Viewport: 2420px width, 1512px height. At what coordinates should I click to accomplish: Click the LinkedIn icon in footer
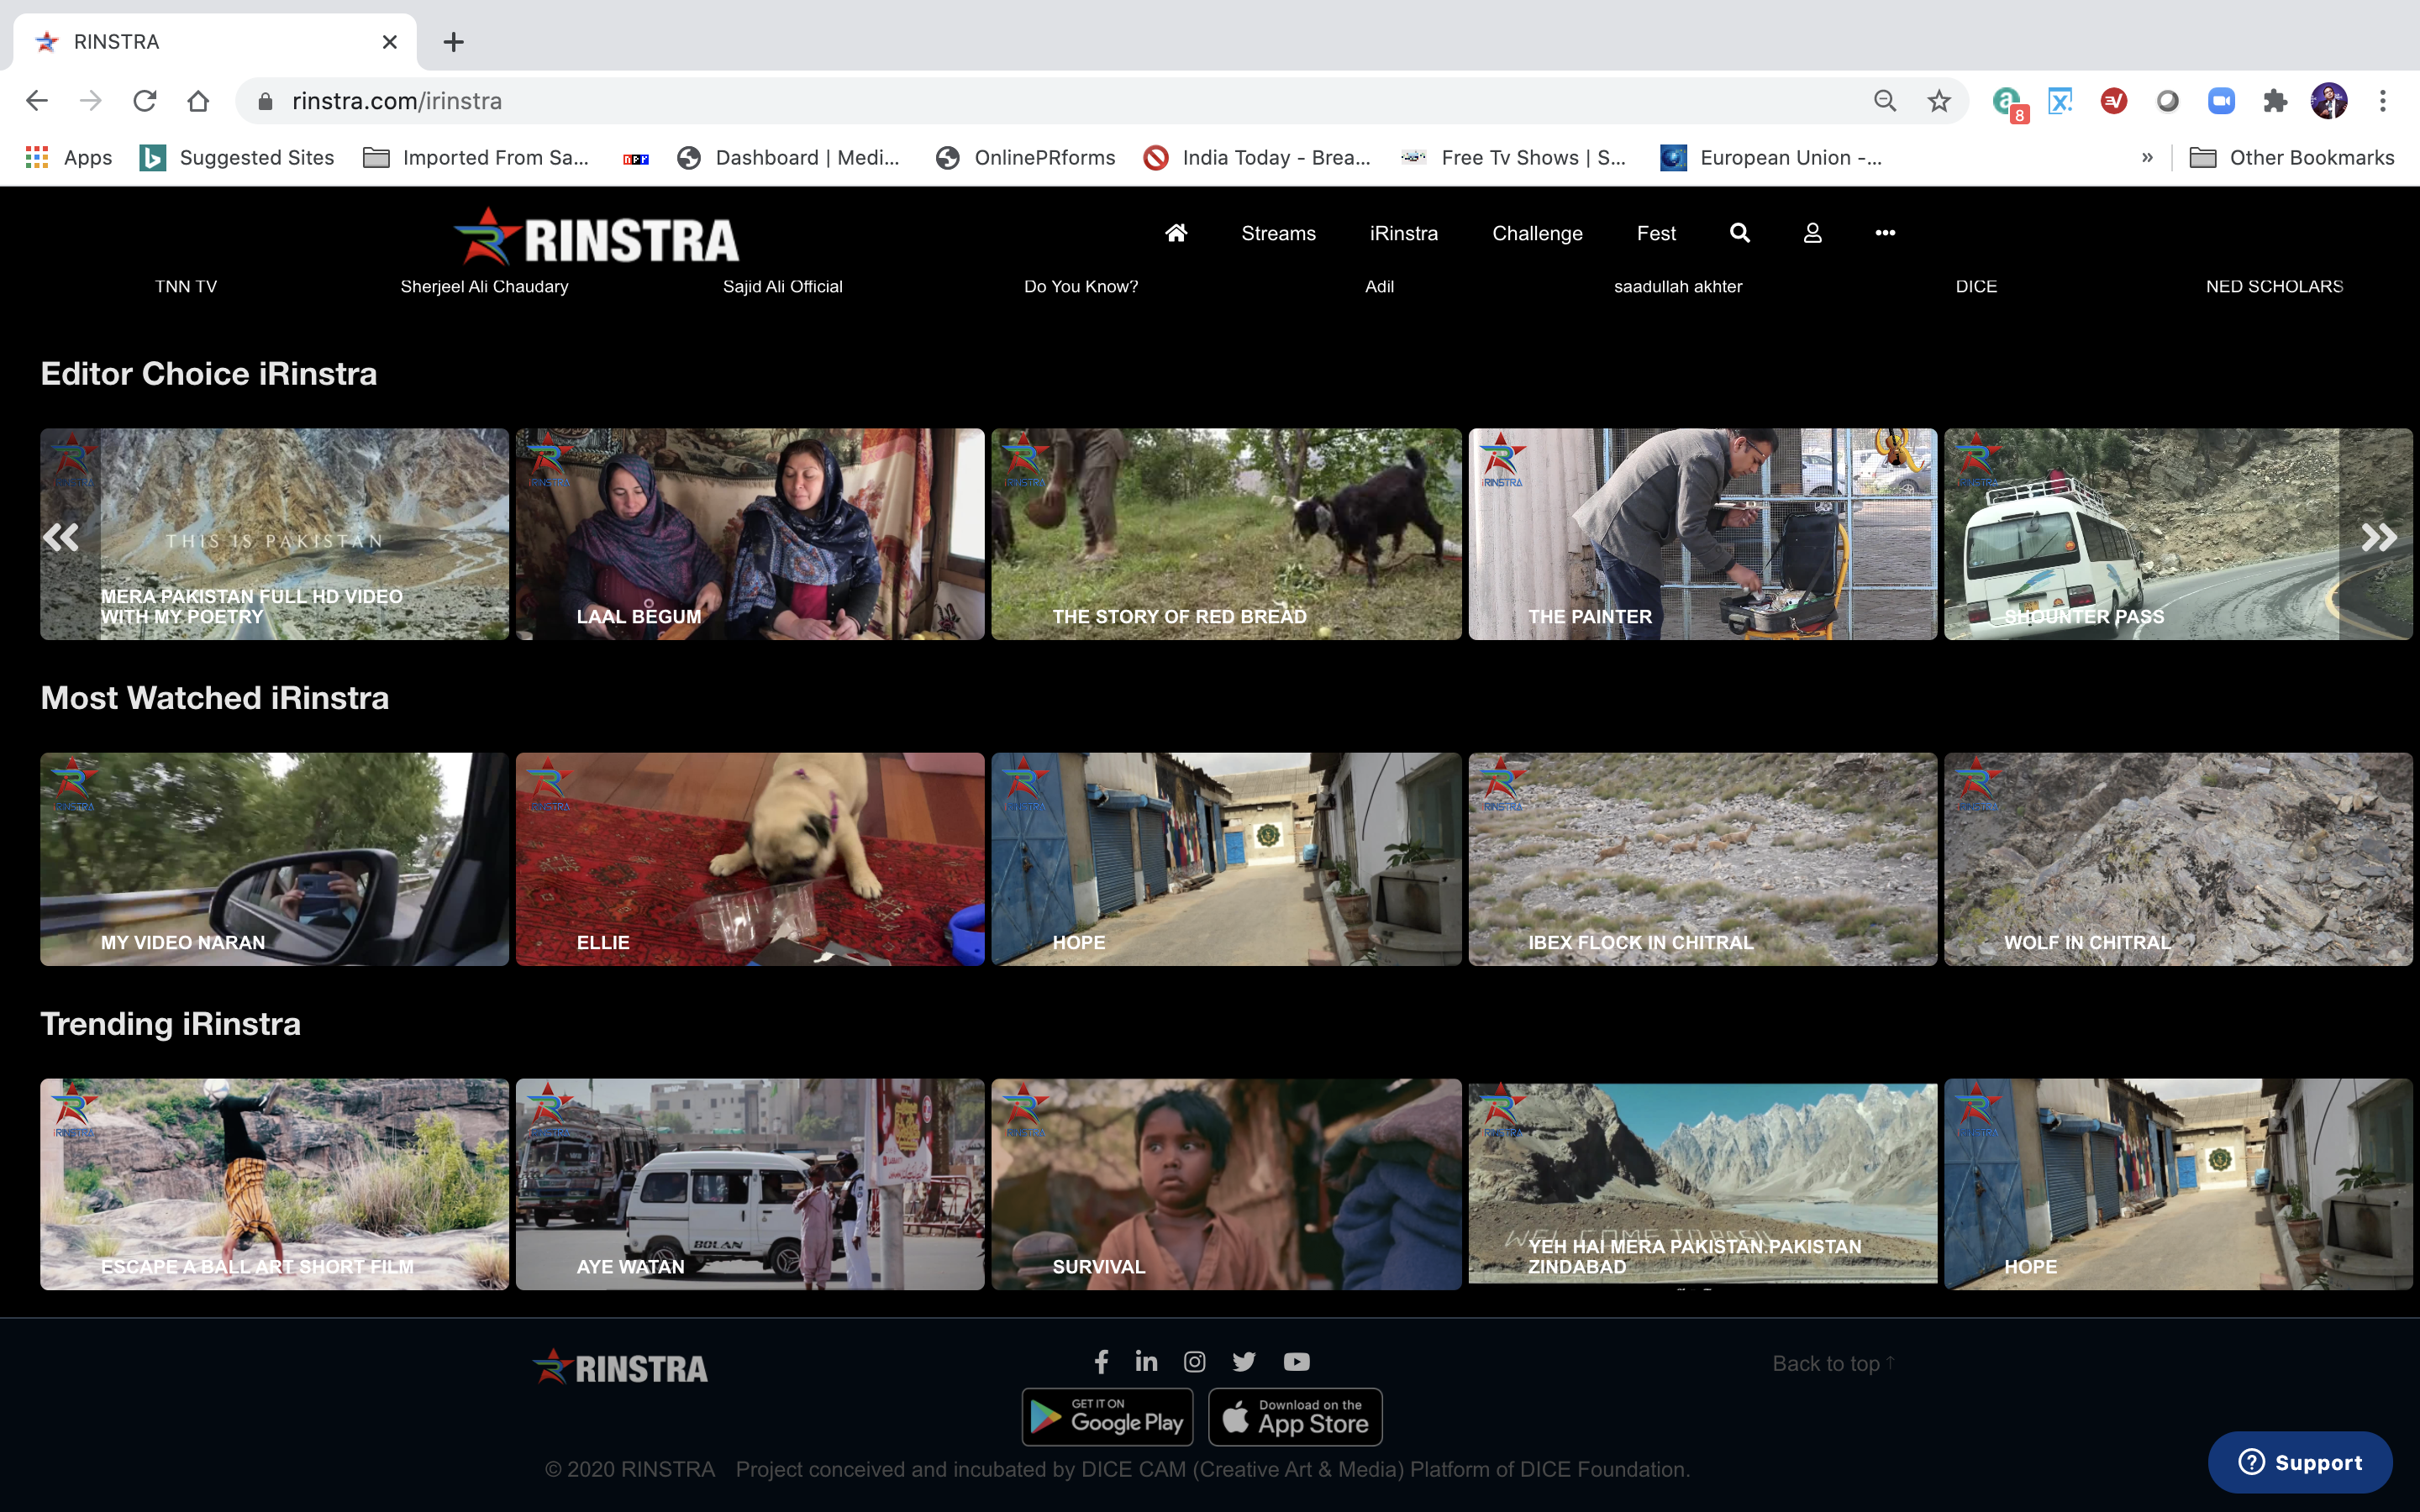tap(1146, 1361)
